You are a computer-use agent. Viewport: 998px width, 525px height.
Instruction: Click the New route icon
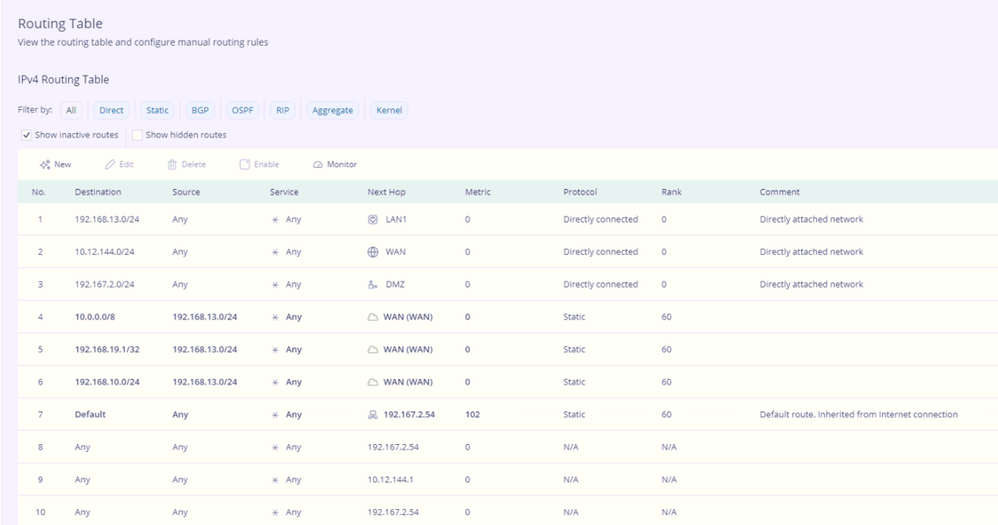tap(45, 164)
